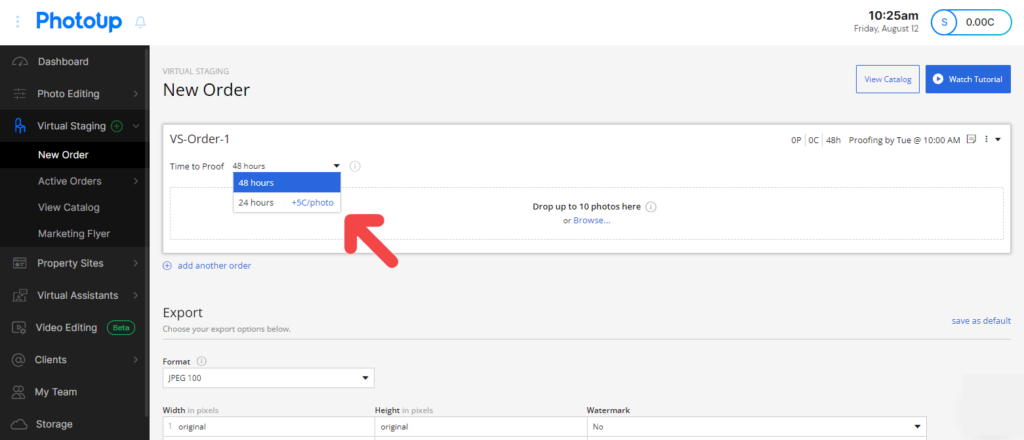Click the VS-Order-1 order name
This screenshot has height=440, width=1024.
(199, 138)
